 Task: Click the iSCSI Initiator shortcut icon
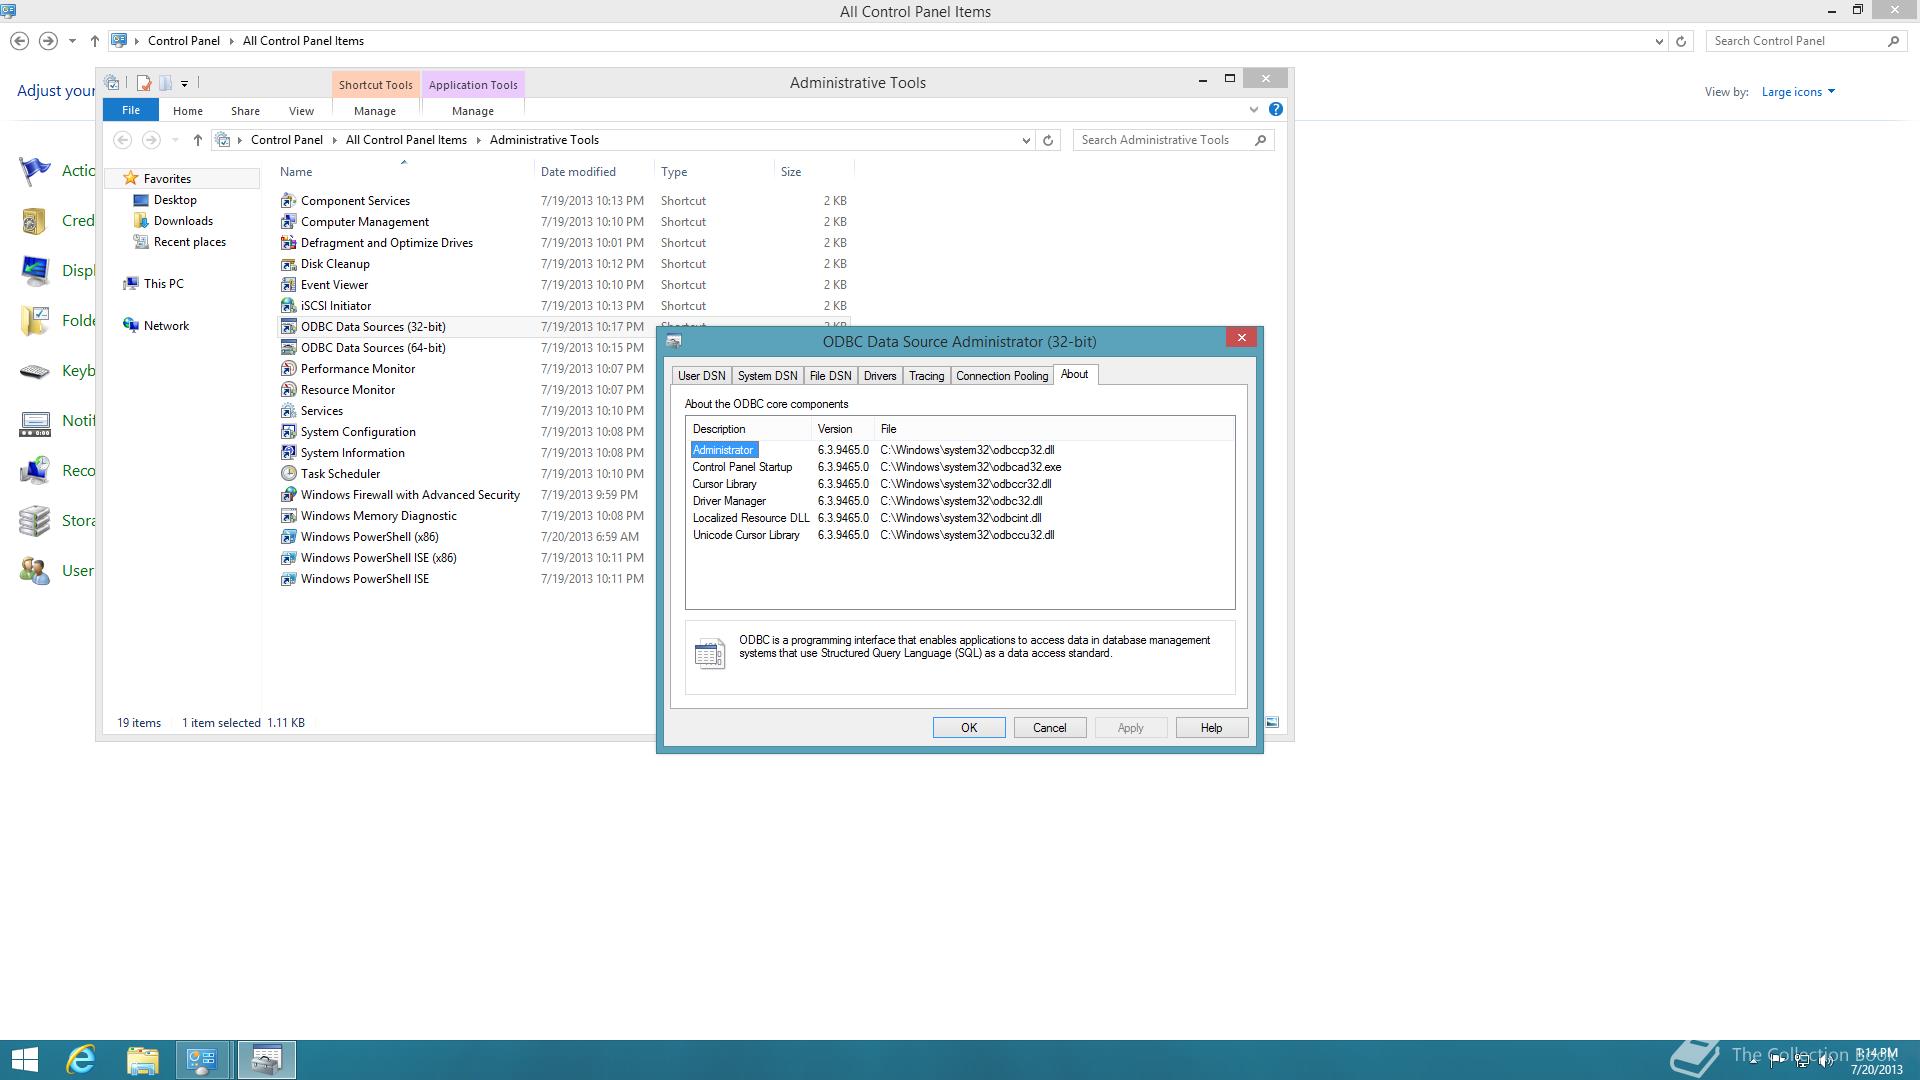288,306
